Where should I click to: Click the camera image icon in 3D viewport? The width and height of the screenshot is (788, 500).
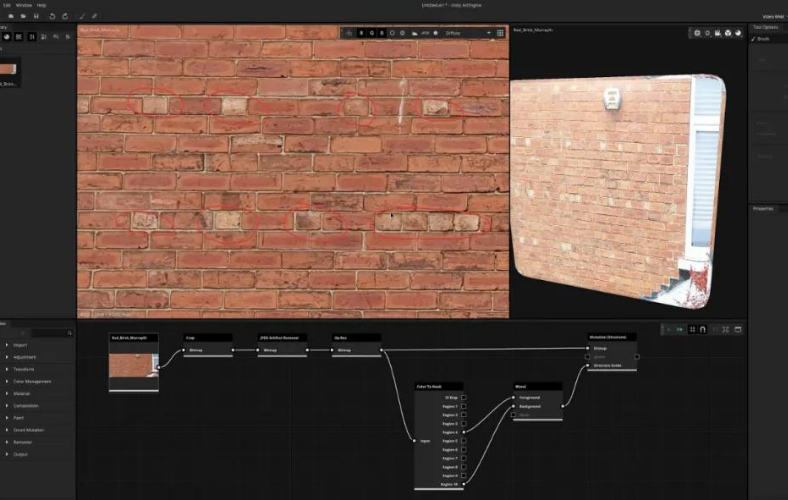[x=718, y=33]
